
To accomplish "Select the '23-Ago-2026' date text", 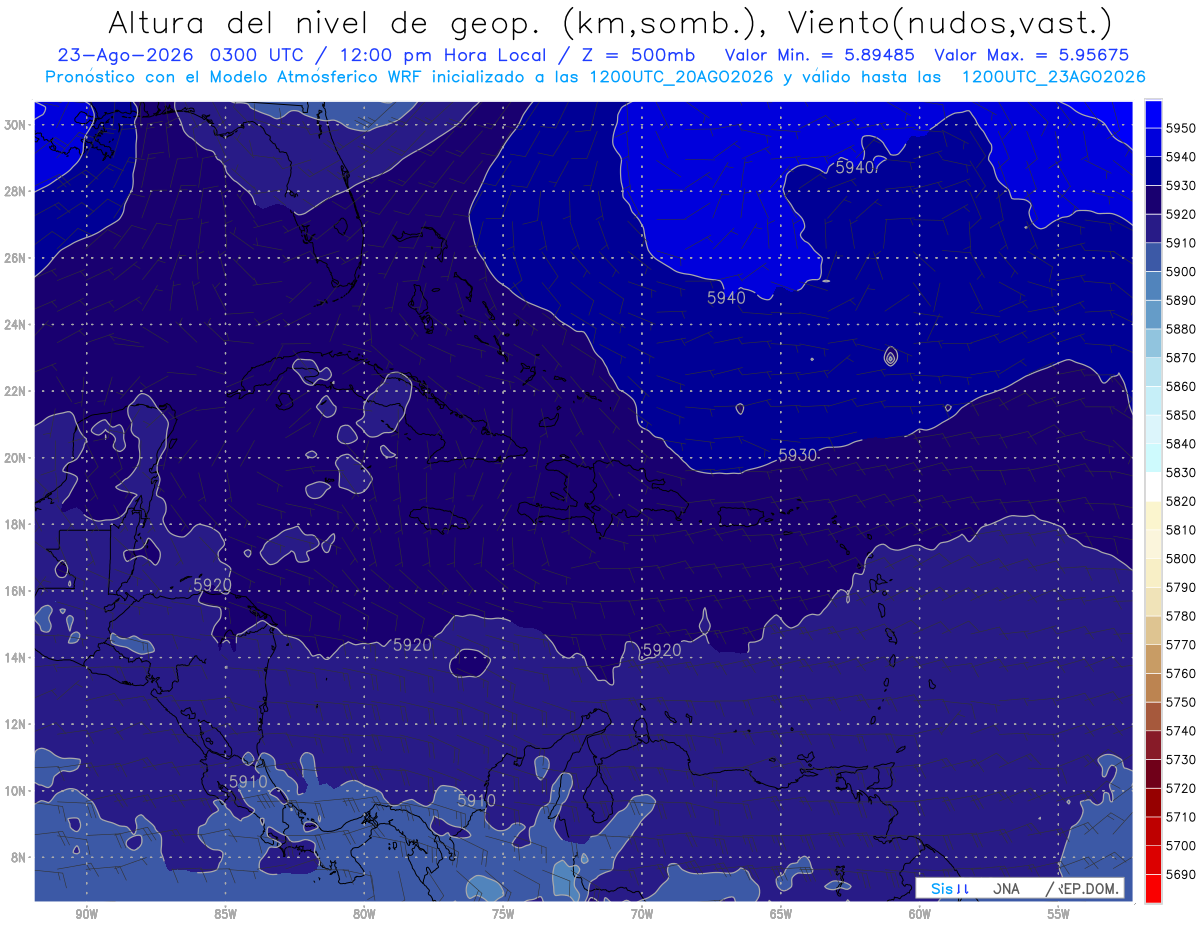I will click(x=126, y=55).
